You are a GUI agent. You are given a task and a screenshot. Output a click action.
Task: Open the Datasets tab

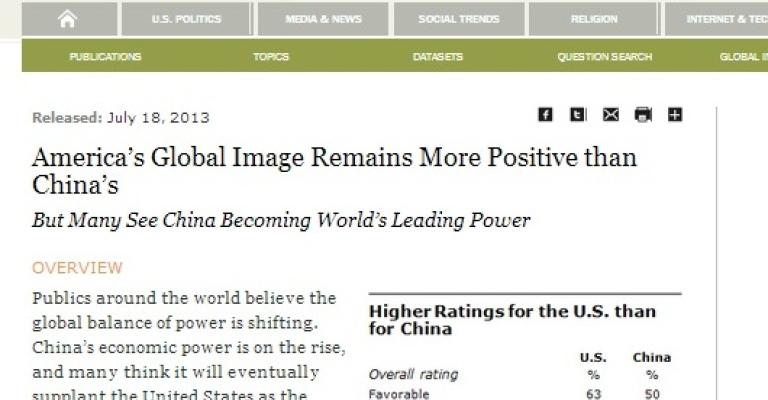[x=438, y=57]
